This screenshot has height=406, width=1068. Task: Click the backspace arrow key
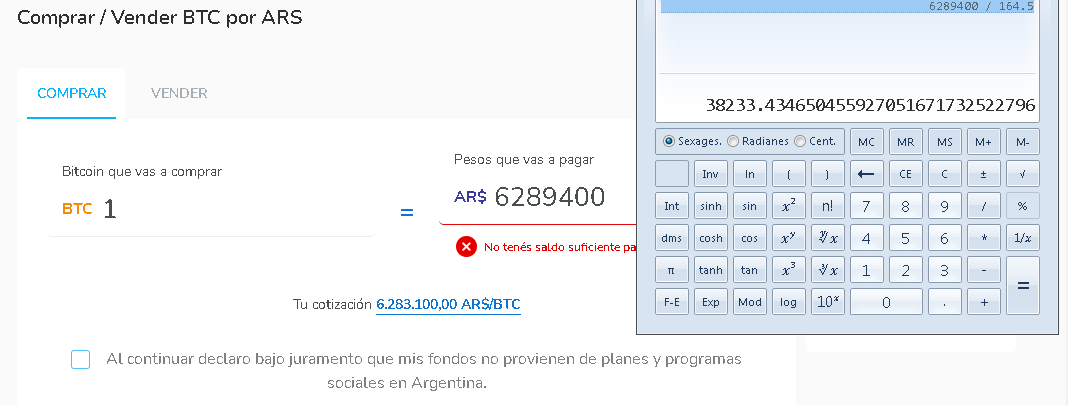coord(866,174)
